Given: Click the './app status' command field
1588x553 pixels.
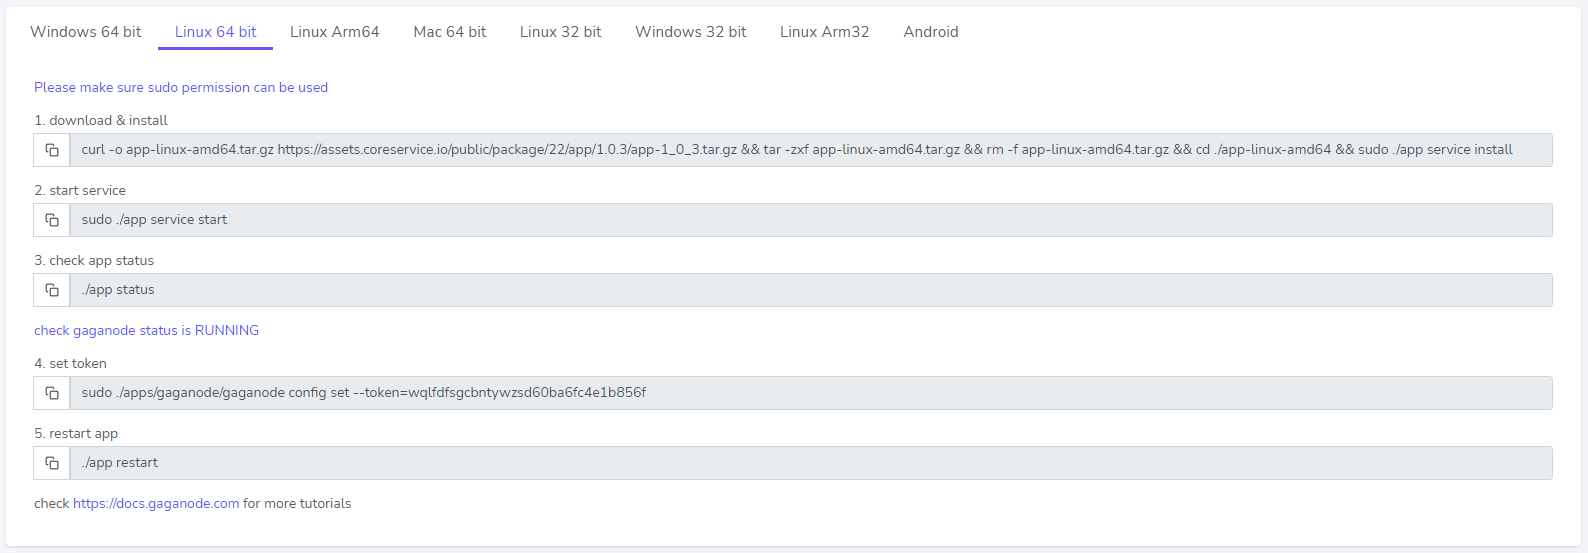Looking at the screenshot, I should [x=811, y=290].
